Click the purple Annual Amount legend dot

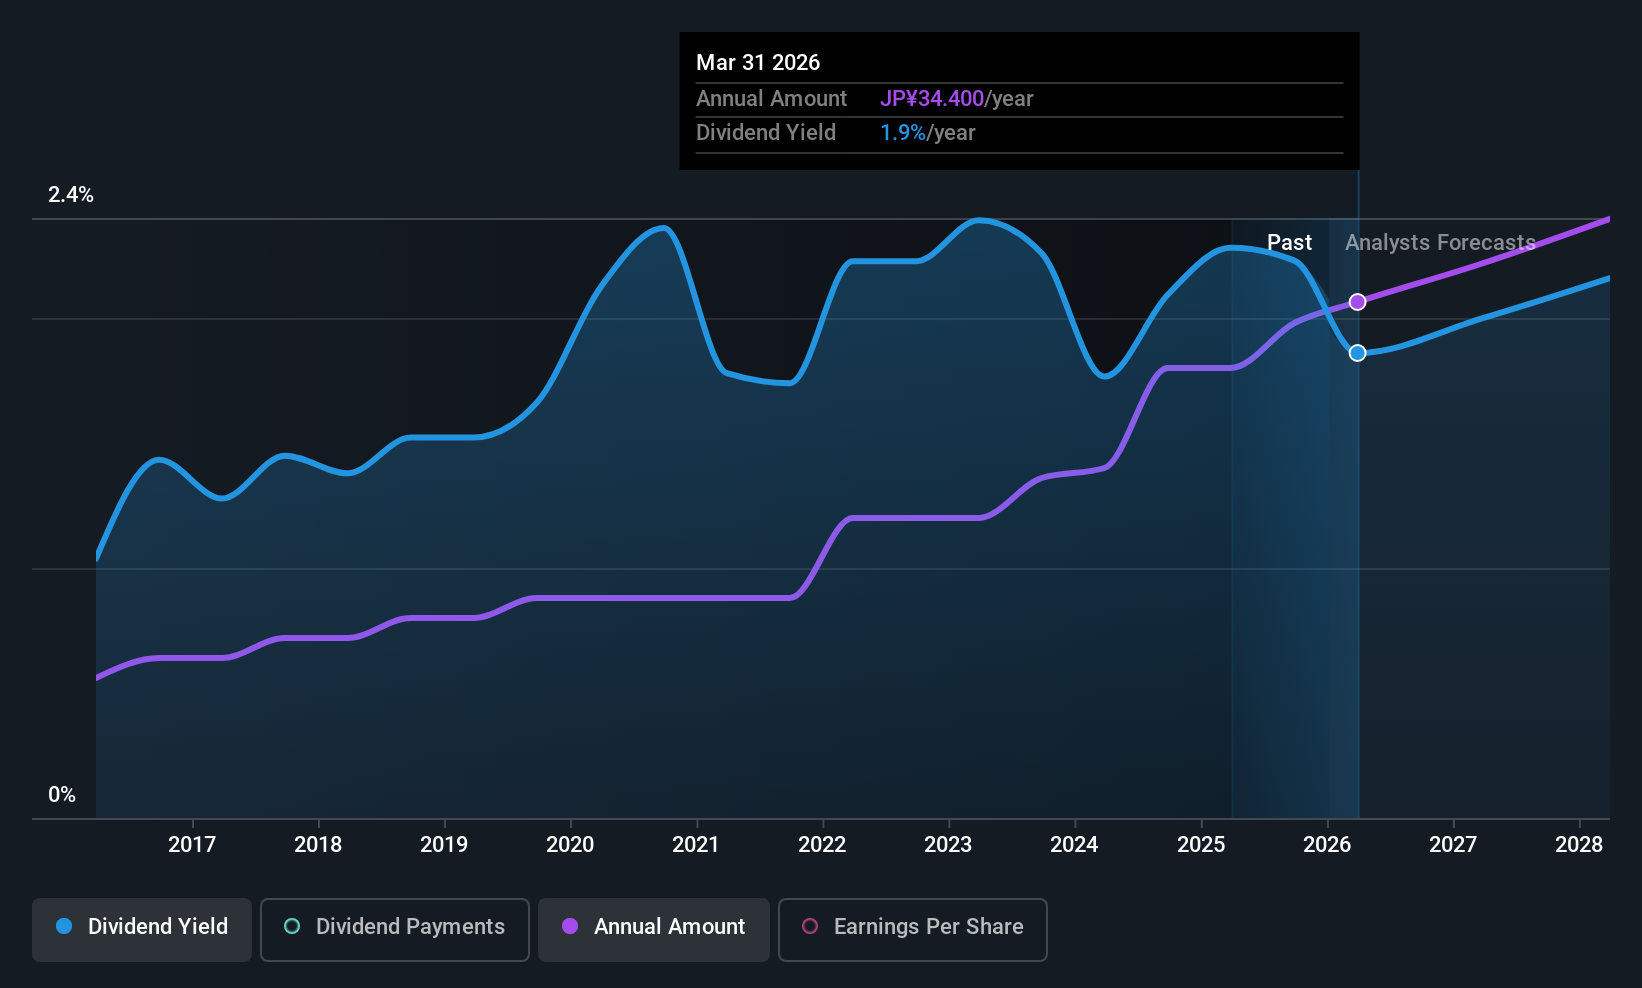tap(570, 926)
